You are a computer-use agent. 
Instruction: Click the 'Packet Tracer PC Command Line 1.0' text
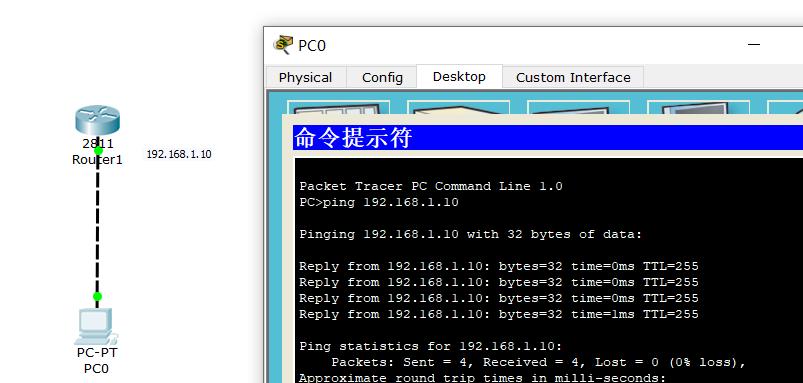pyautogui.click(x=431, y=186)
